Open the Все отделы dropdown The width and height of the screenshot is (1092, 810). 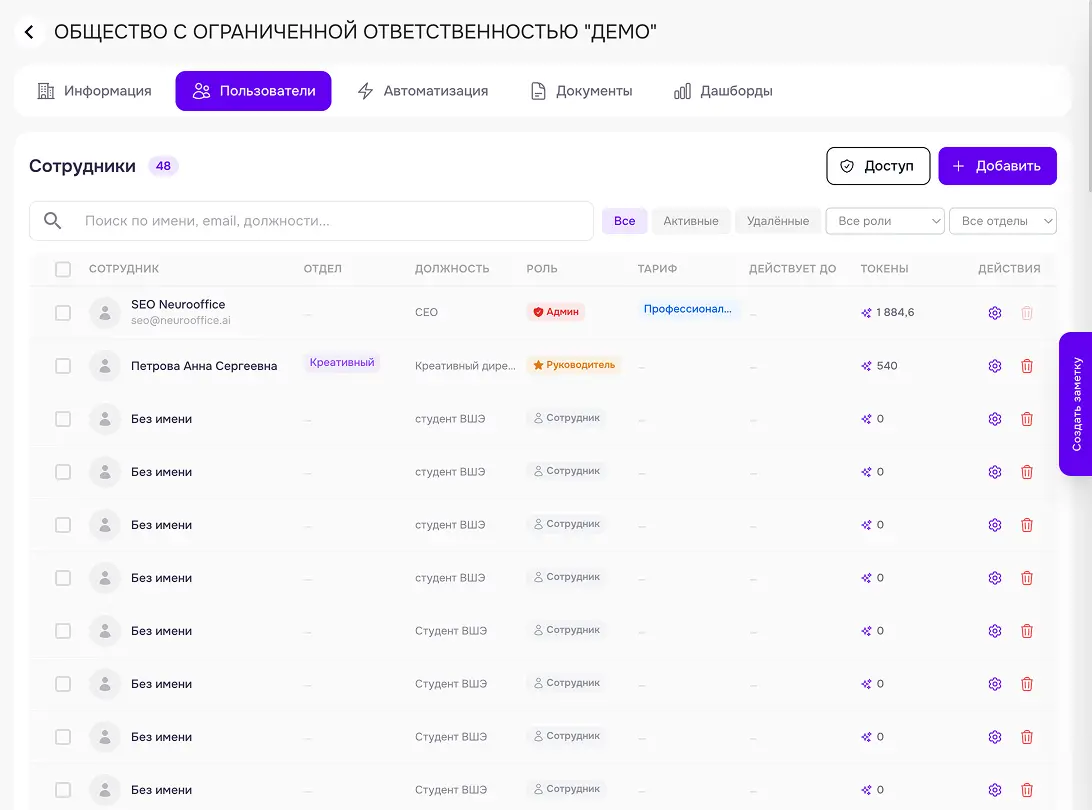click(1003, 221)
